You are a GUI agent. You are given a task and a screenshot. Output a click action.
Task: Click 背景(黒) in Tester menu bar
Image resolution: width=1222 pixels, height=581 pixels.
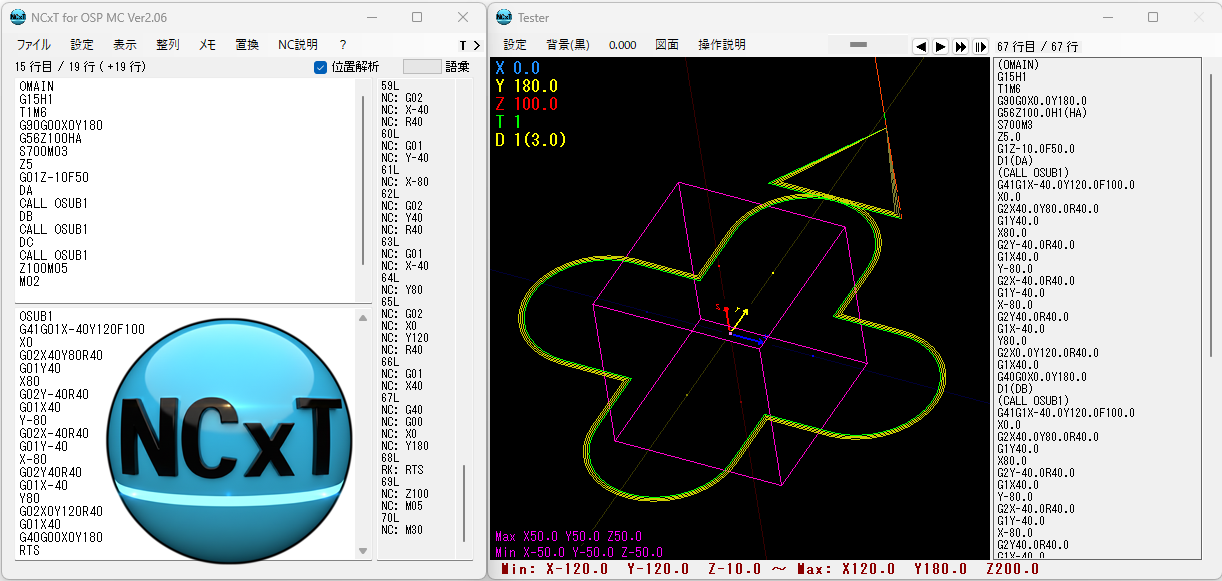[567, 45]
